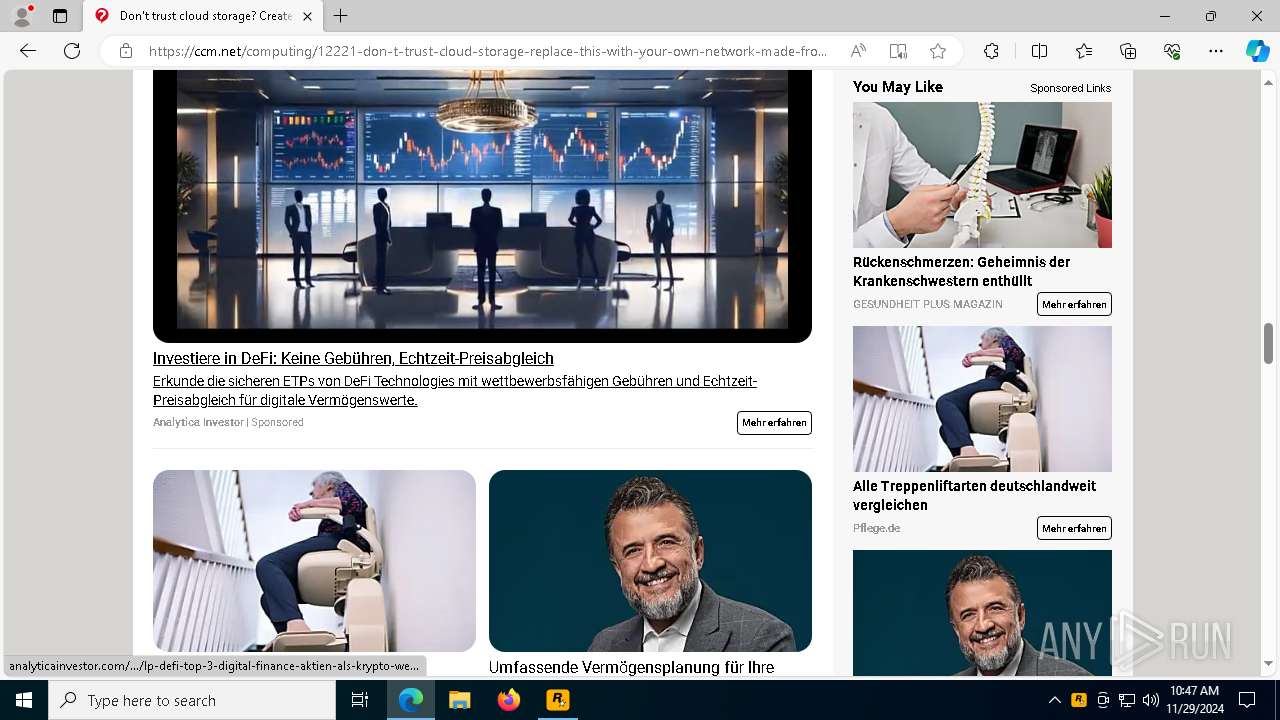The width and height of the screenshot is (1280, 720).
Task: Open the sidebar stairlift image
Action: tap(982, 399)
